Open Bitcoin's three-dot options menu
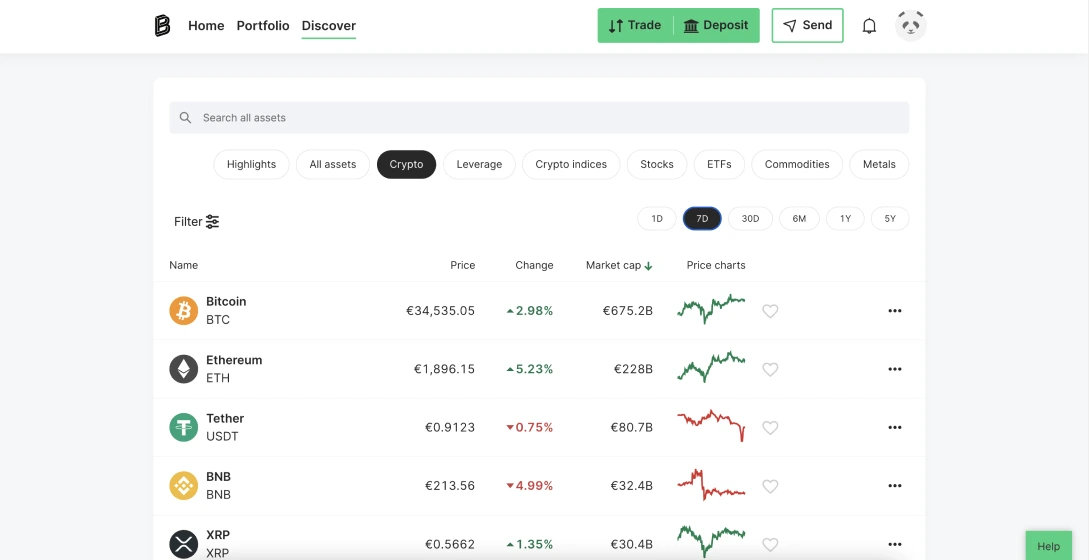The height and width of the screenshot is (560, 1089). coord(895,311)
